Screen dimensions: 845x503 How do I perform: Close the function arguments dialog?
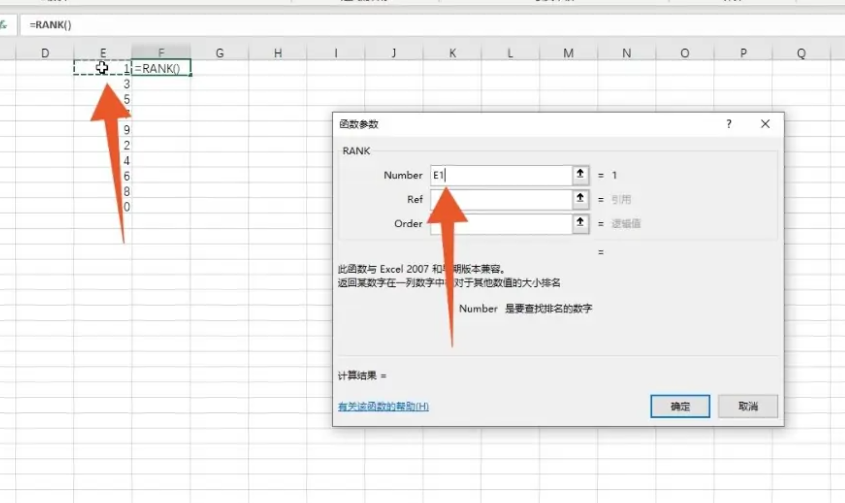765,124
